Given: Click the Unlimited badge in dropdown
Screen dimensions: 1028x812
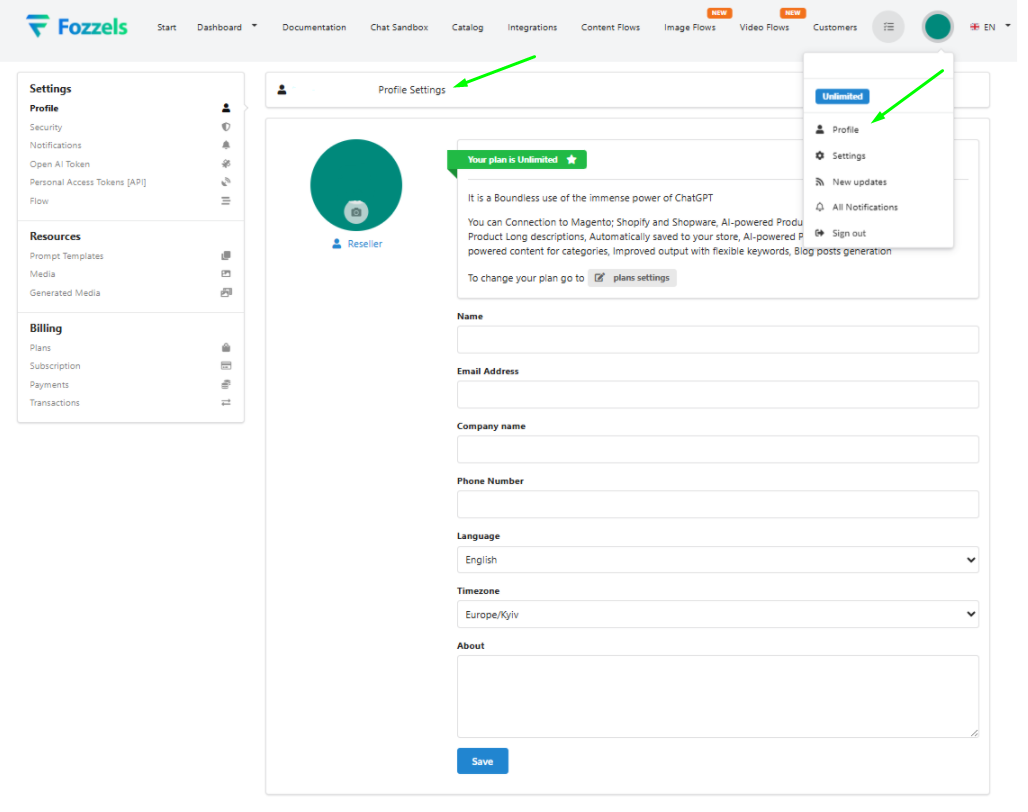Looking at the screenshot, I should (842, 96).
